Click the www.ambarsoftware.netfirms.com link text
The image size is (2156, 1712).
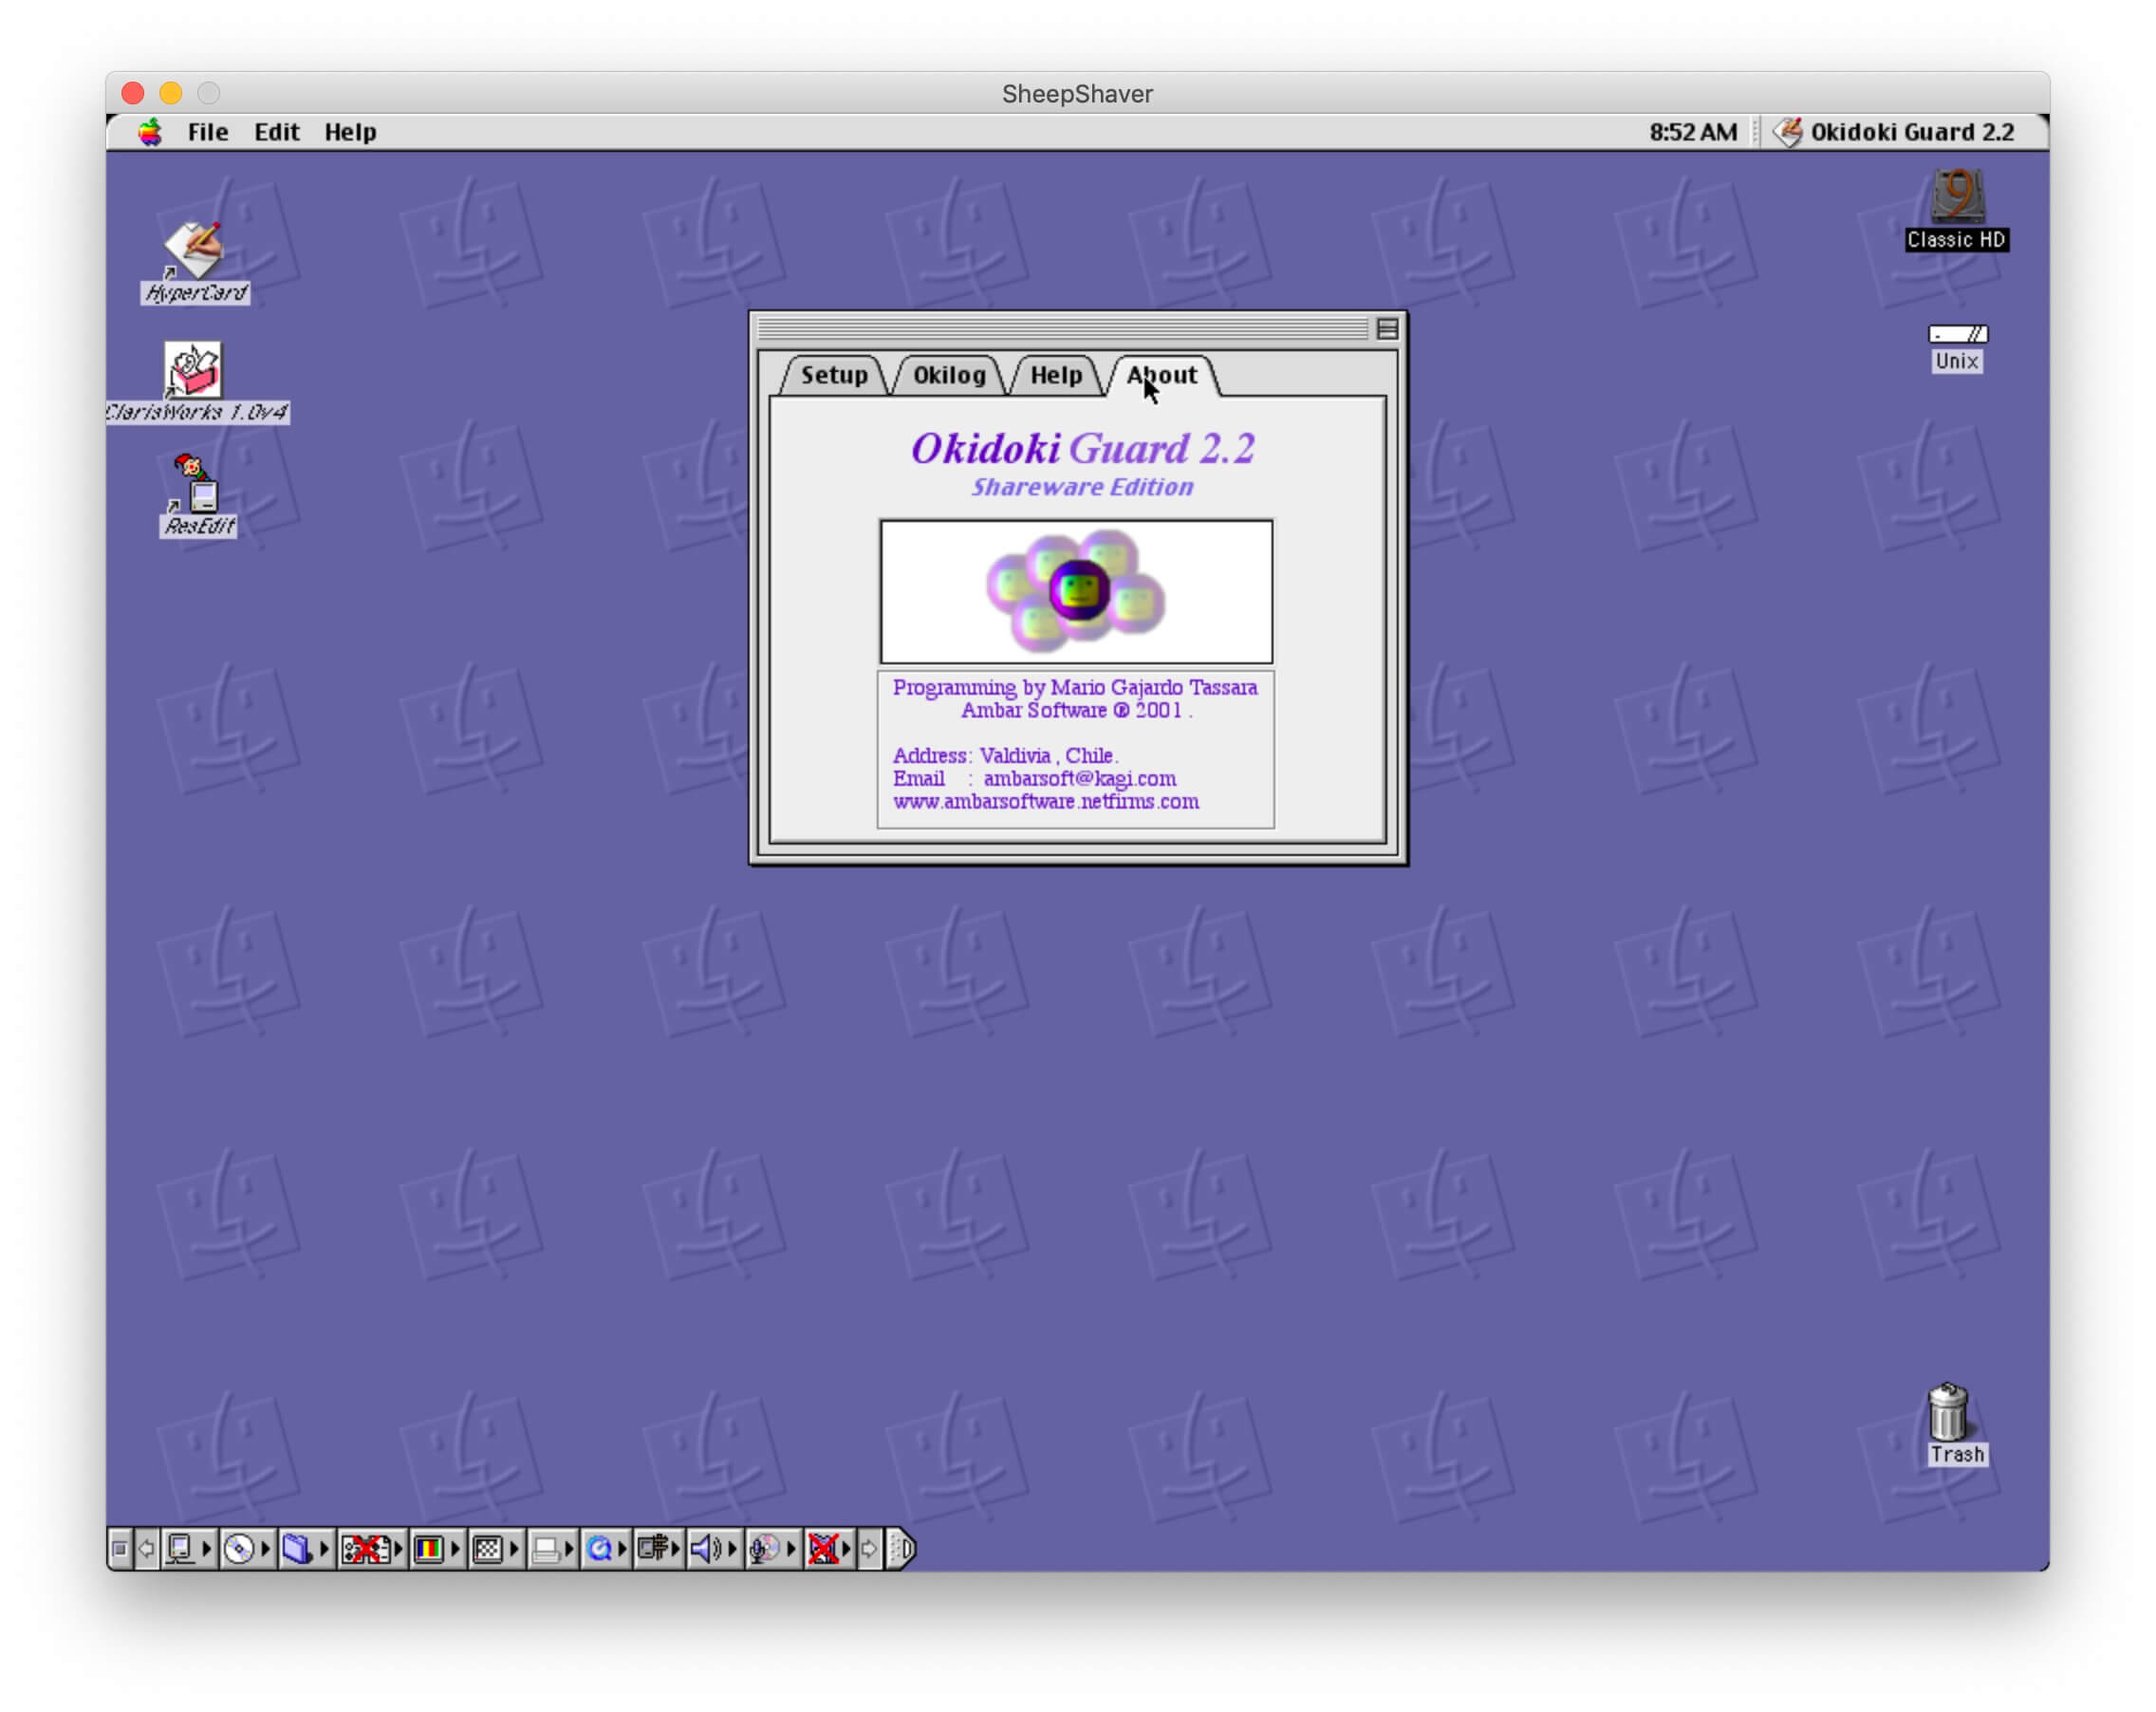click(1045, 801)
